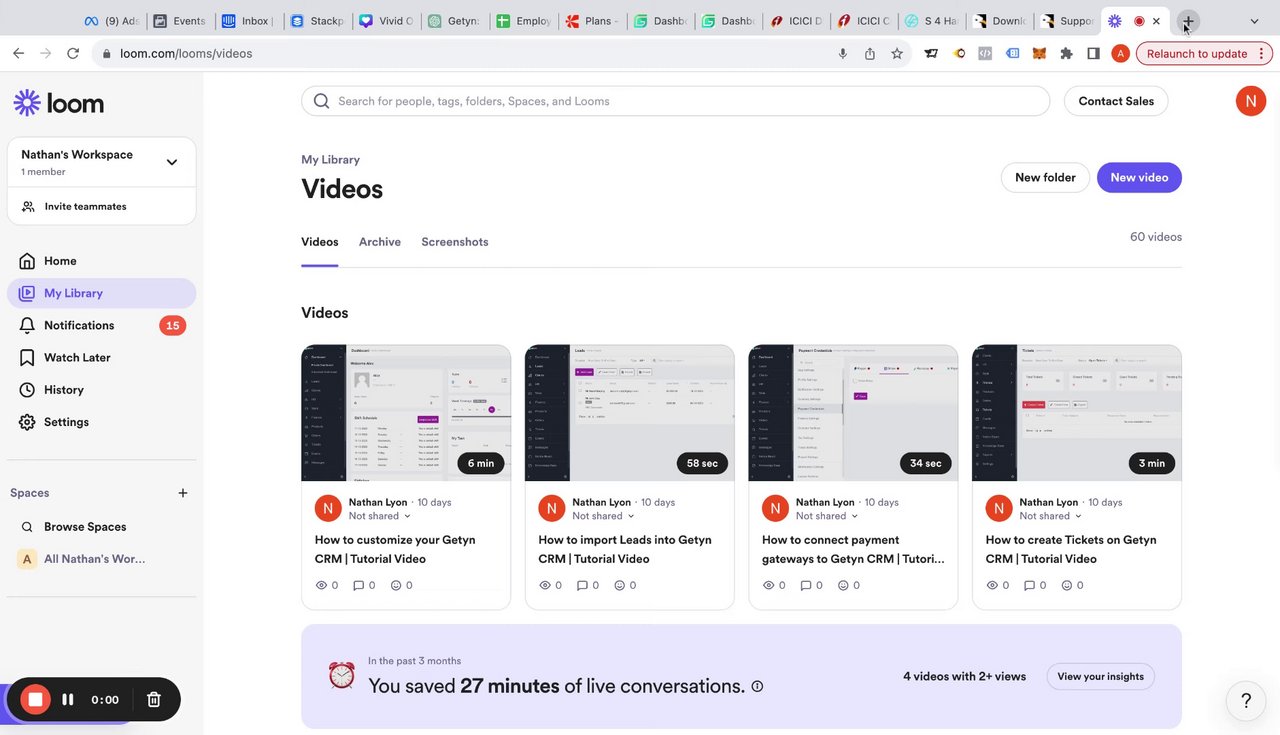The image size is (1280, 735).
Task: Click View your insights button
Action: pos(1100,677)
